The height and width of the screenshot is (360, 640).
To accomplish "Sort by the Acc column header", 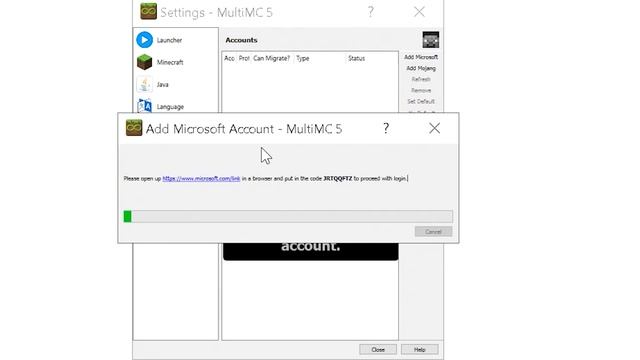I will pyautogui.click(x=229, y=58).
